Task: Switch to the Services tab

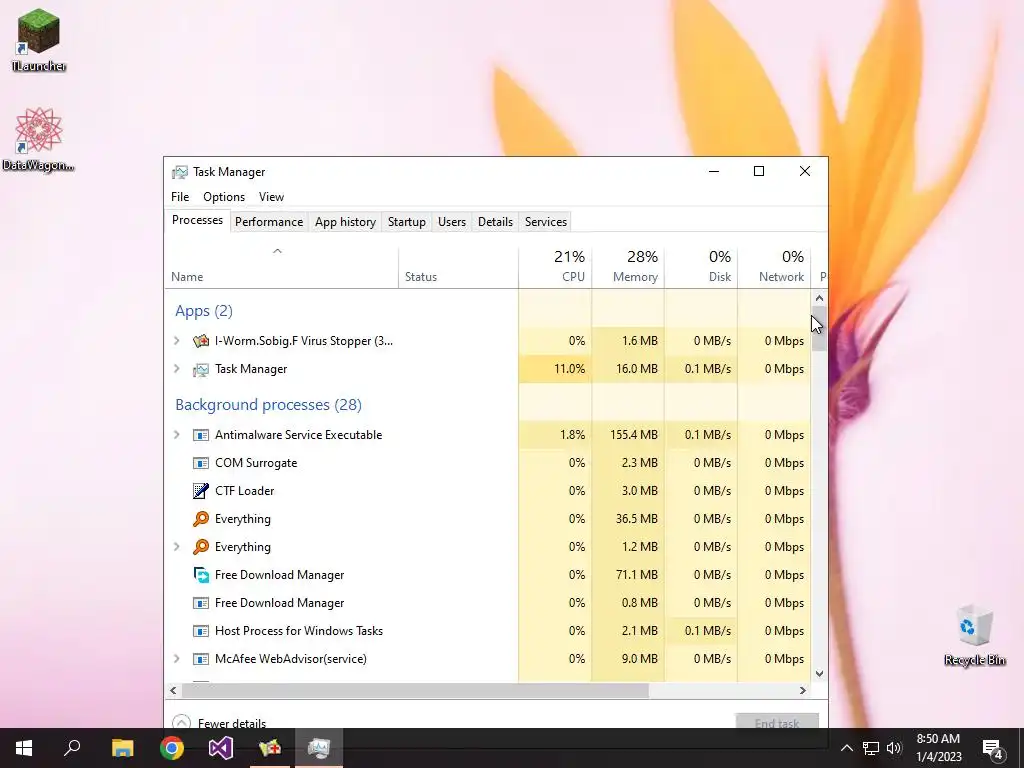Action: 546,222
